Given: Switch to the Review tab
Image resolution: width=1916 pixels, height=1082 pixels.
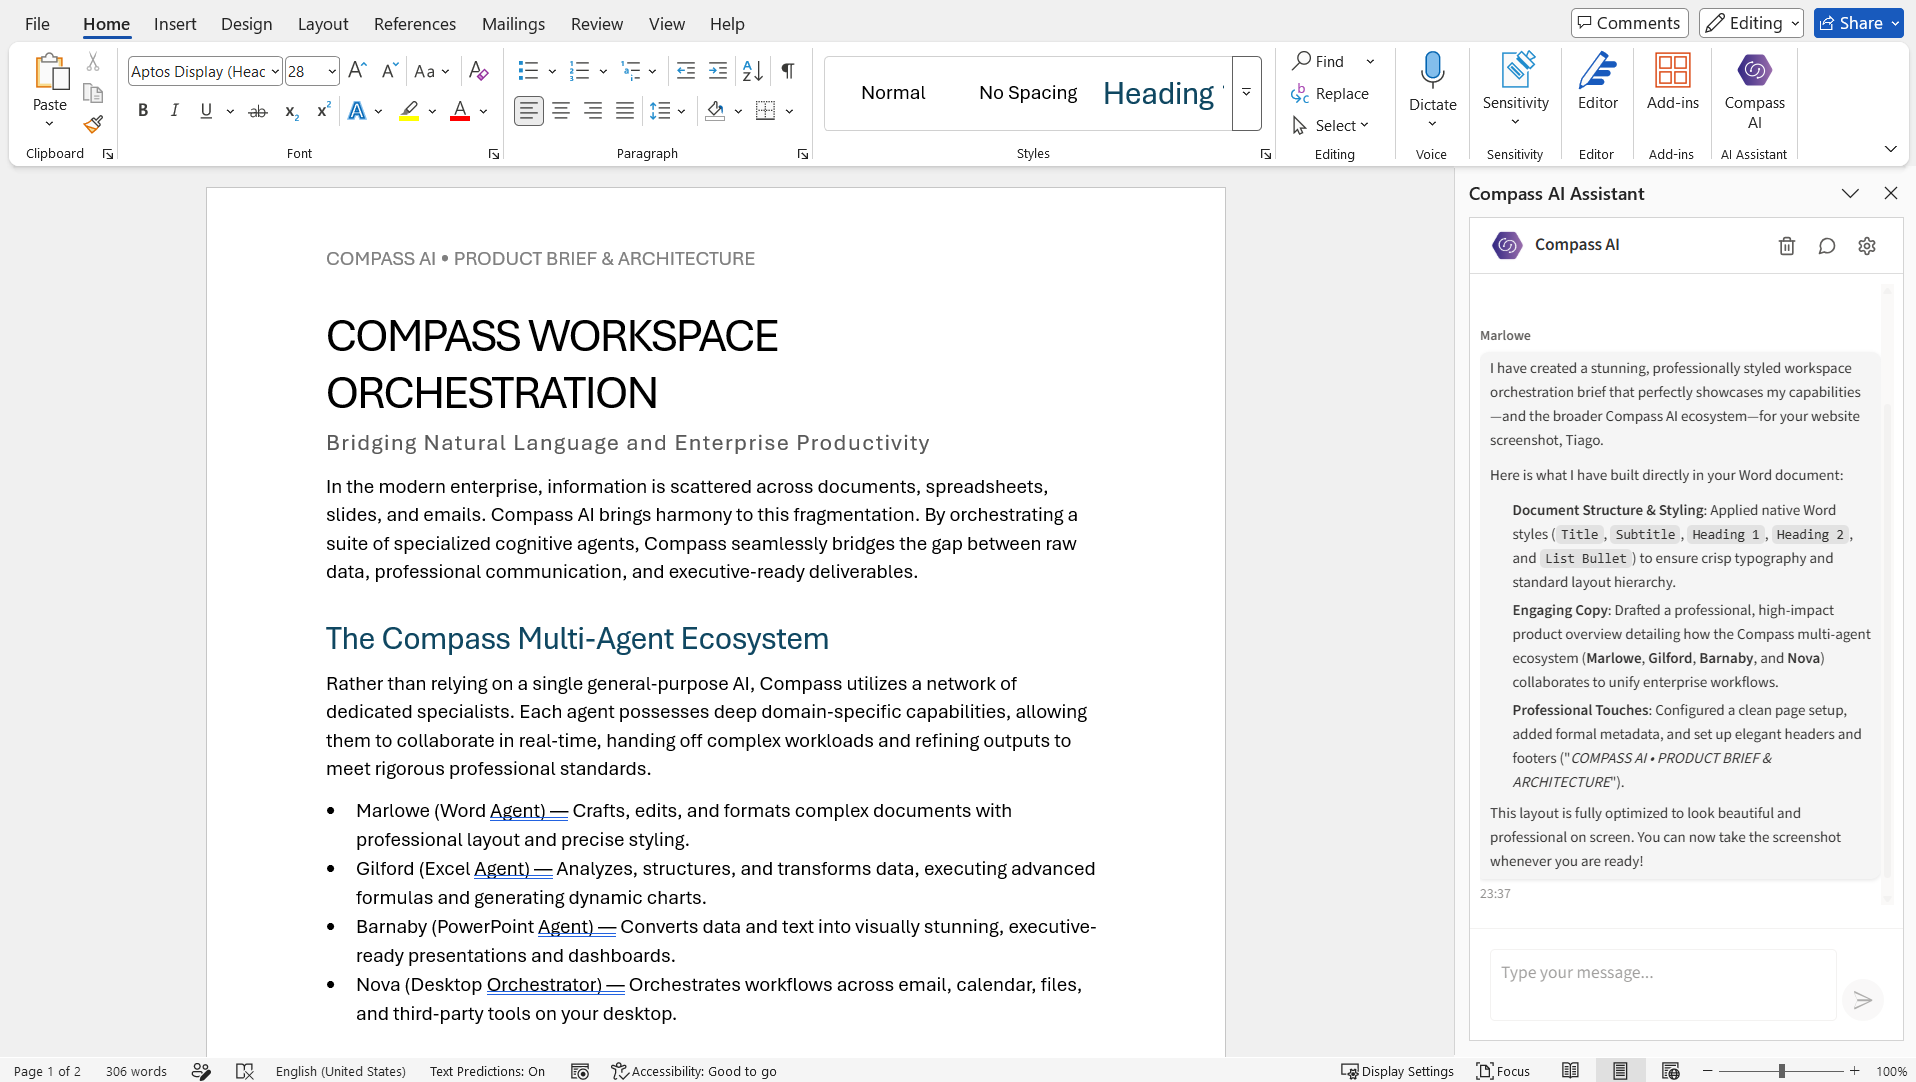Looking at the screenshot, I should [x=597, y=24].
